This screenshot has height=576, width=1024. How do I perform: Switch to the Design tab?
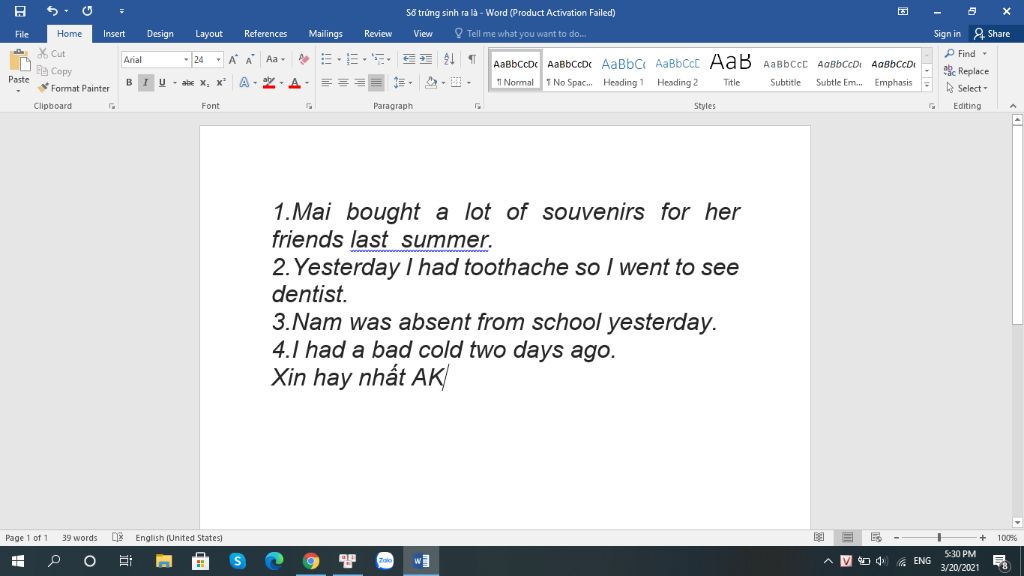[160, 34]
